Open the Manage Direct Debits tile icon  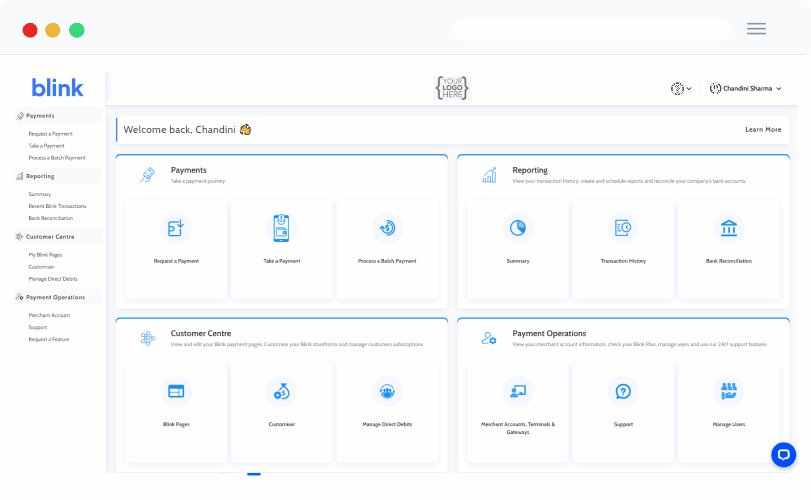387,391
